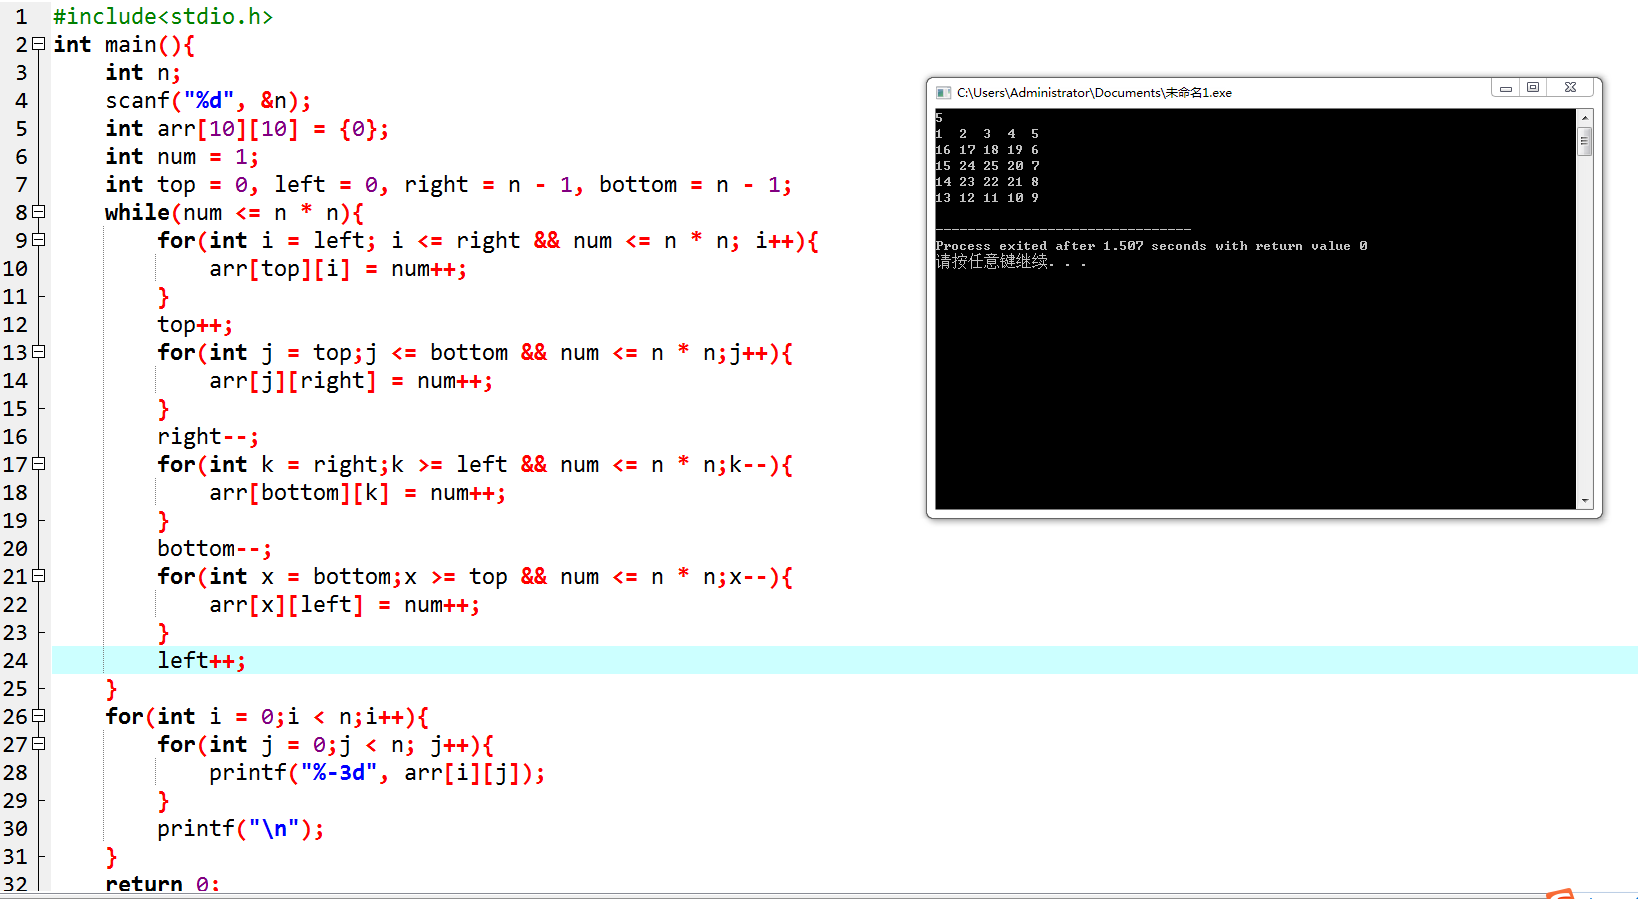Viewport: 1638px width, 899px height.
Task: Click the 'top++;' statement
Action: coord(195,324)
